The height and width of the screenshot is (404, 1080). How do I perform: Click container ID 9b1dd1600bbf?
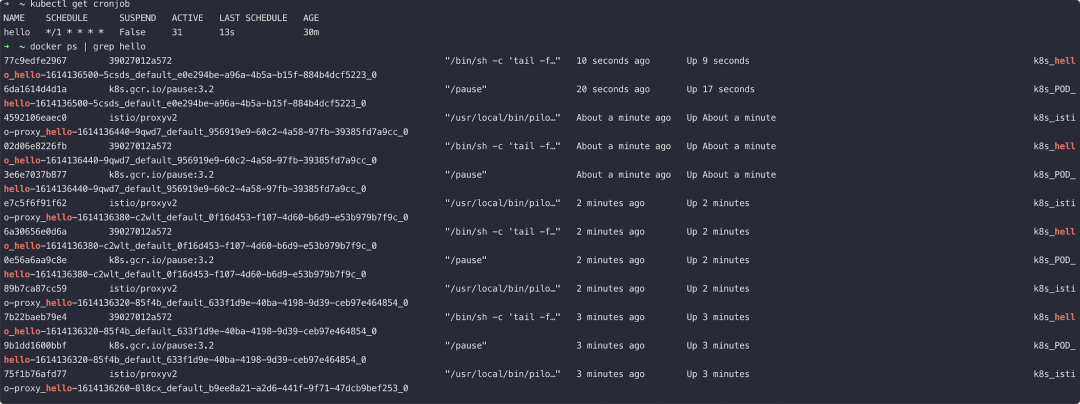[35, 345]
